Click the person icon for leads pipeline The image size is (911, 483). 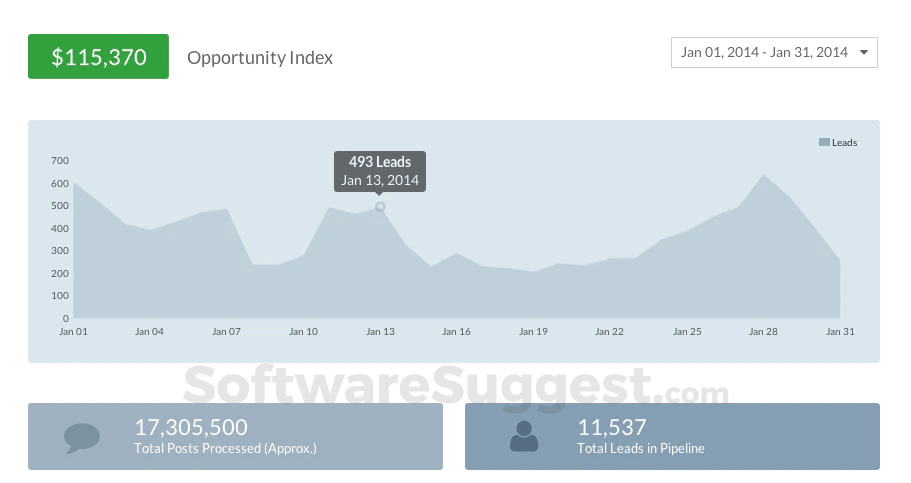pos(523,436)
